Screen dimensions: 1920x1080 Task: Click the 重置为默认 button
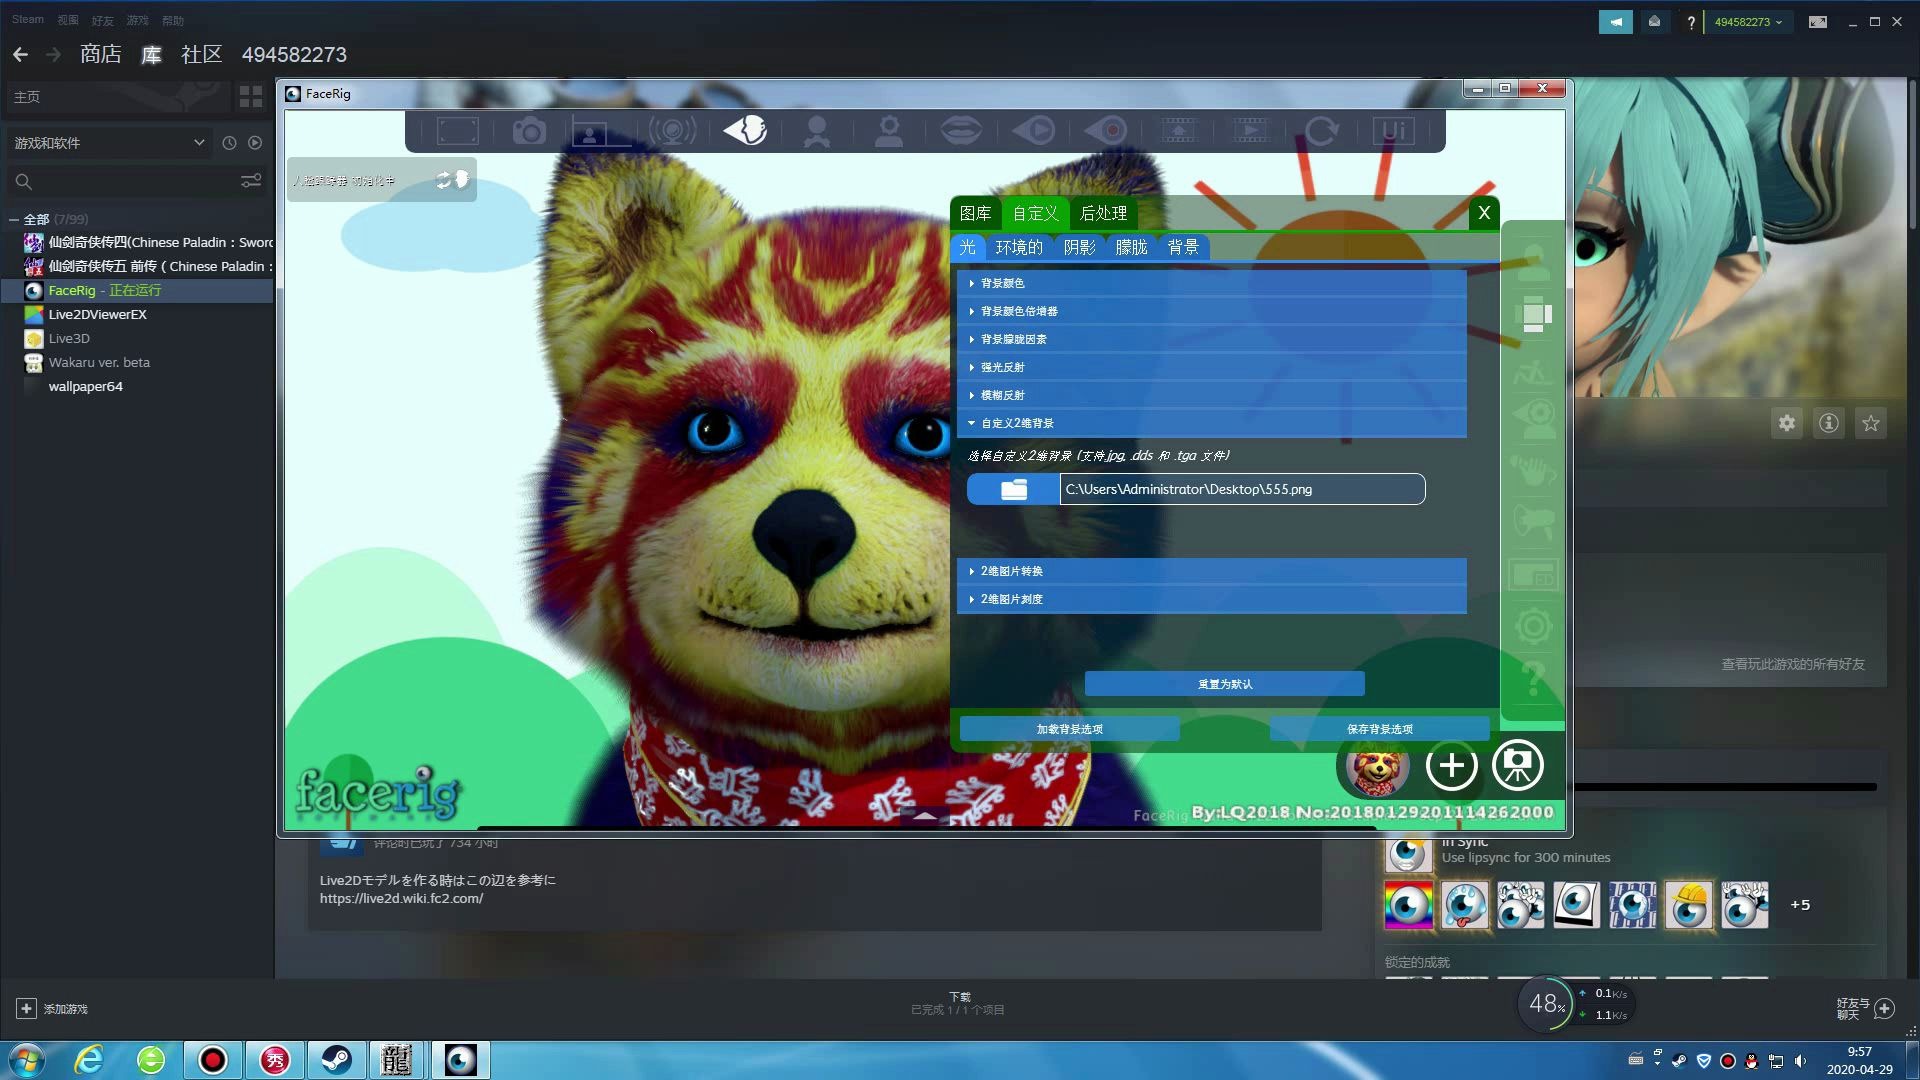pos(1225,684)
